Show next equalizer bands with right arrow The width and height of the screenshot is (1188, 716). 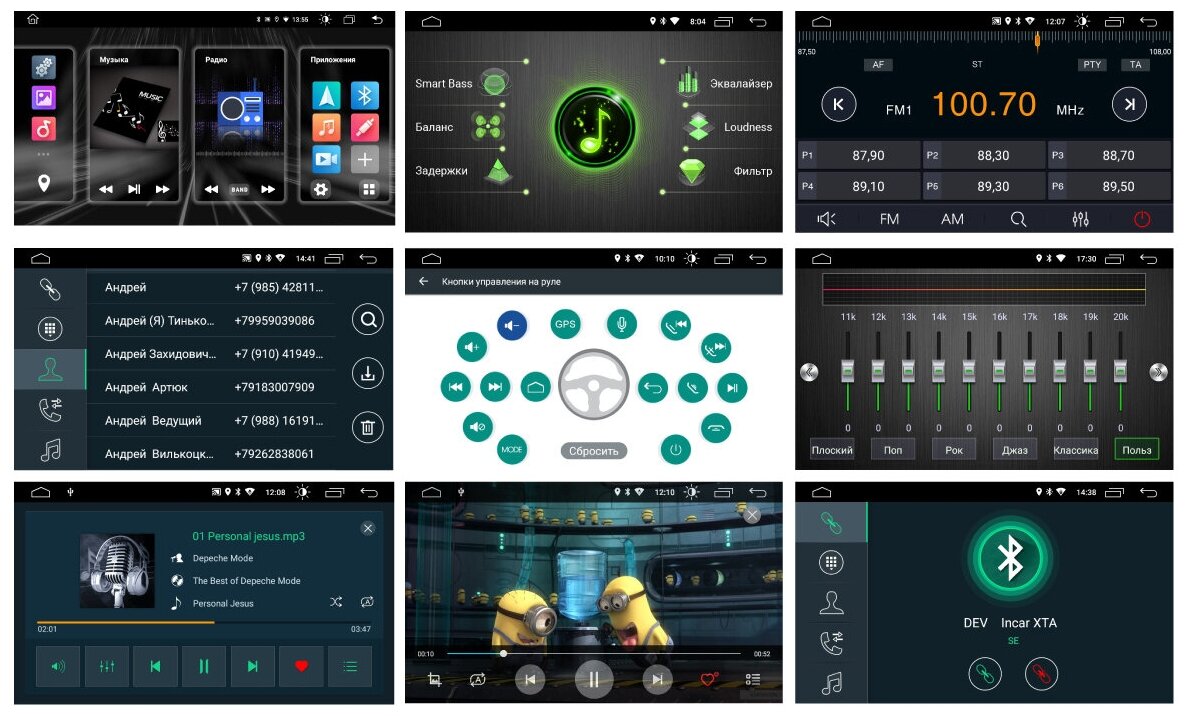(x=1158, y=372)
